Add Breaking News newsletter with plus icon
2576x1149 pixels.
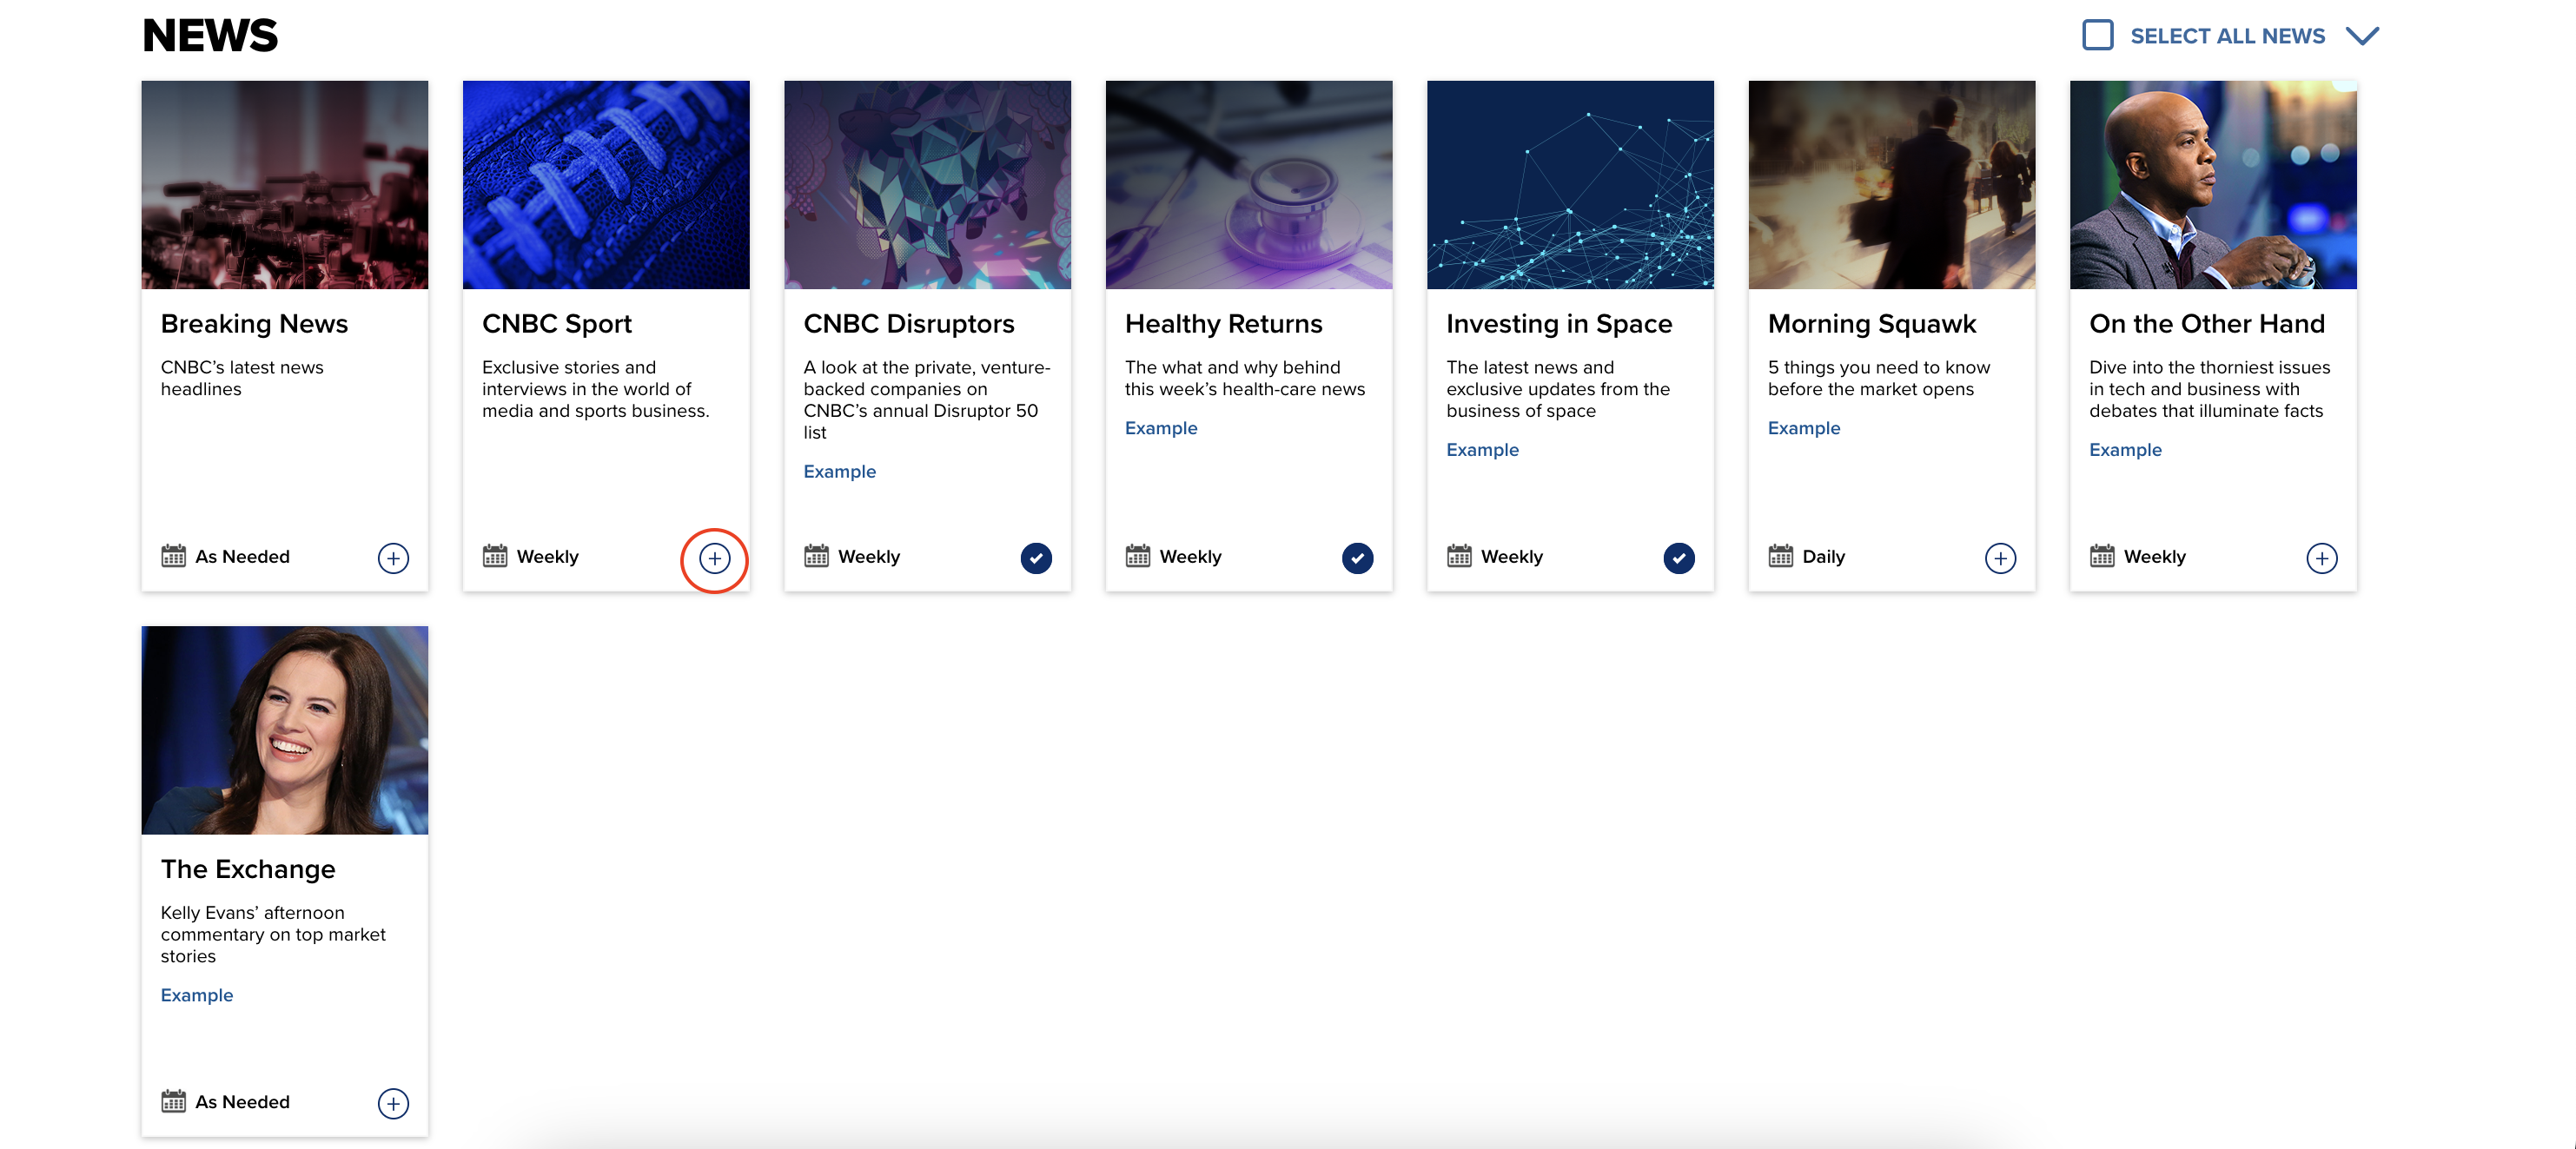[393, 558]
